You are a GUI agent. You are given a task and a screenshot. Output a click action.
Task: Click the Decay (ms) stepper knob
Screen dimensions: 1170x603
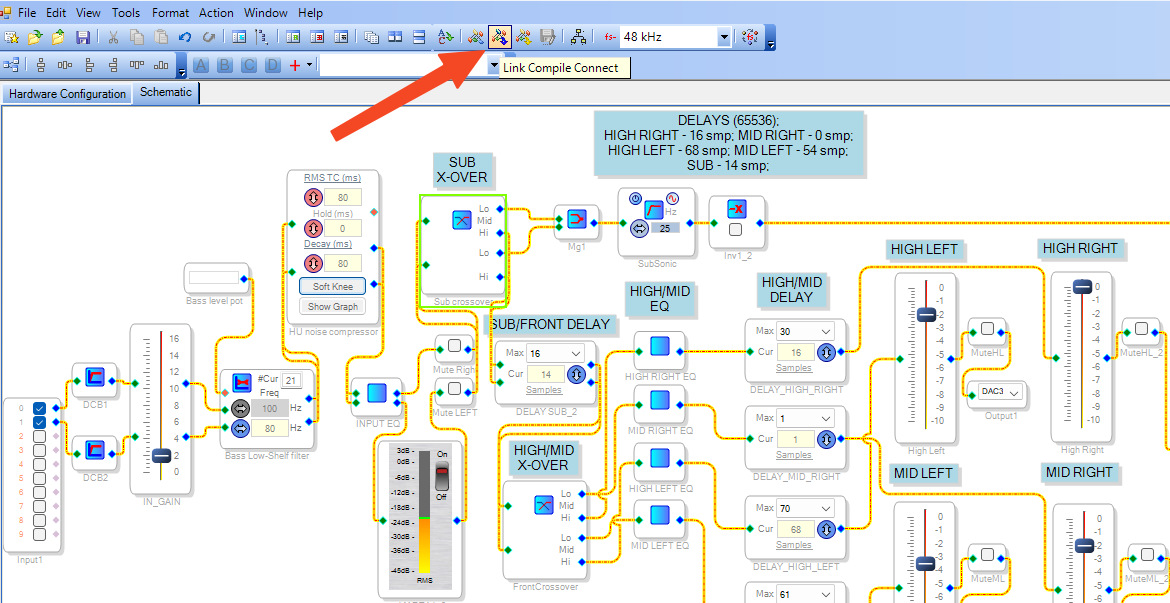click(x=313, y=263)
